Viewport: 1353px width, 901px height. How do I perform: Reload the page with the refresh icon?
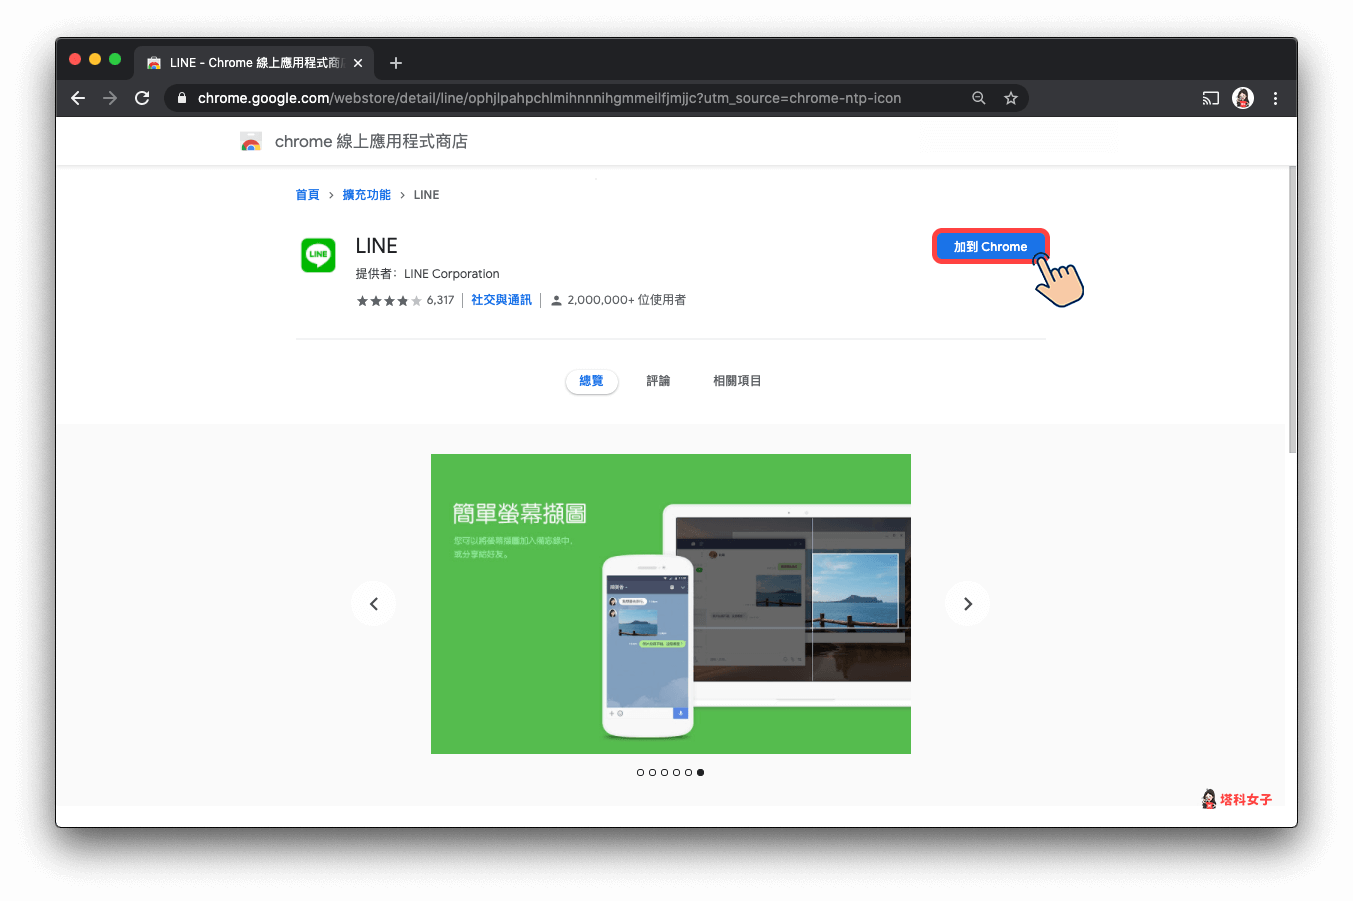[142, 98]
